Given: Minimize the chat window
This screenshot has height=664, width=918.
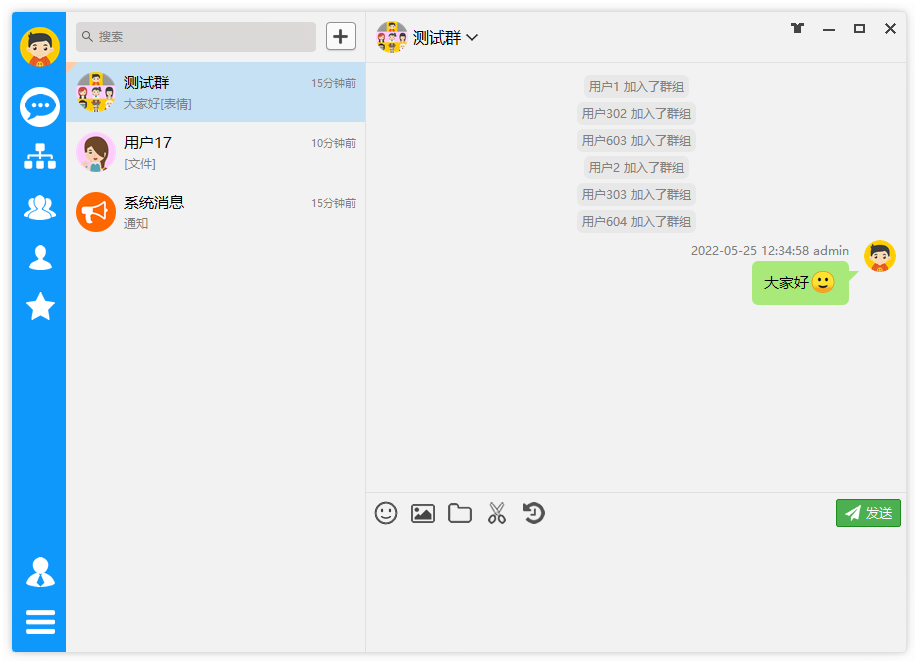Looking at the screenshot, I should coord(829,29).
